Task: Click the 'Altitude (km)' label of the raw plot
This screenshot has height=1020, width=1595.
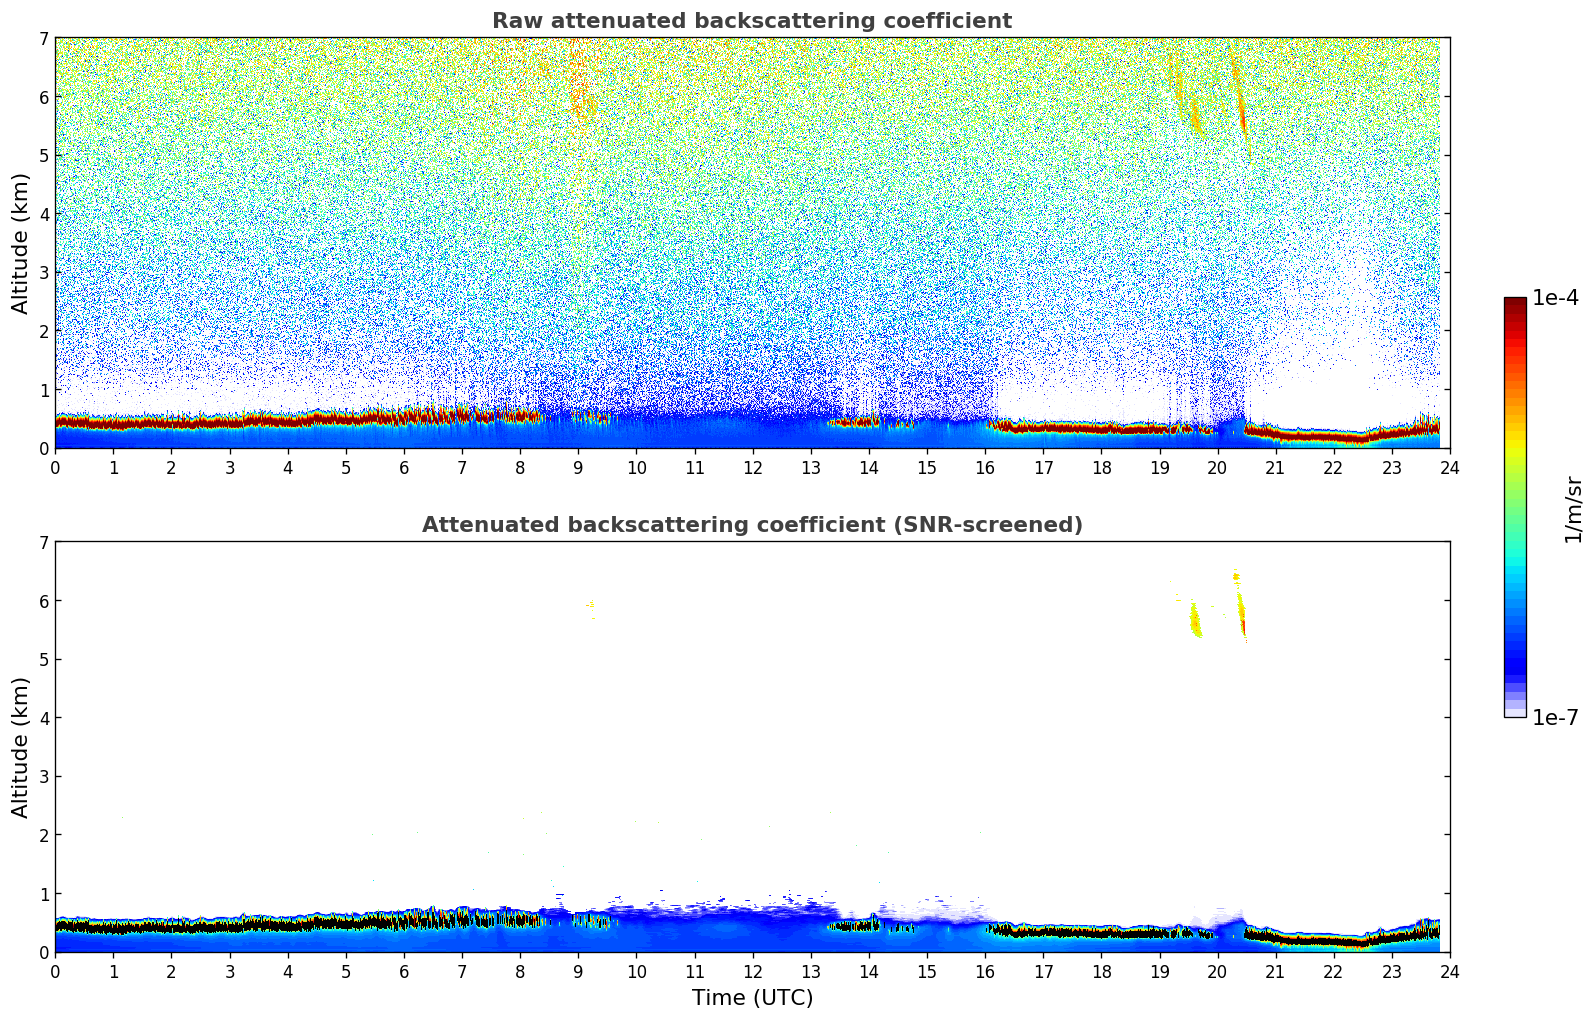Action: pos(21,243)
